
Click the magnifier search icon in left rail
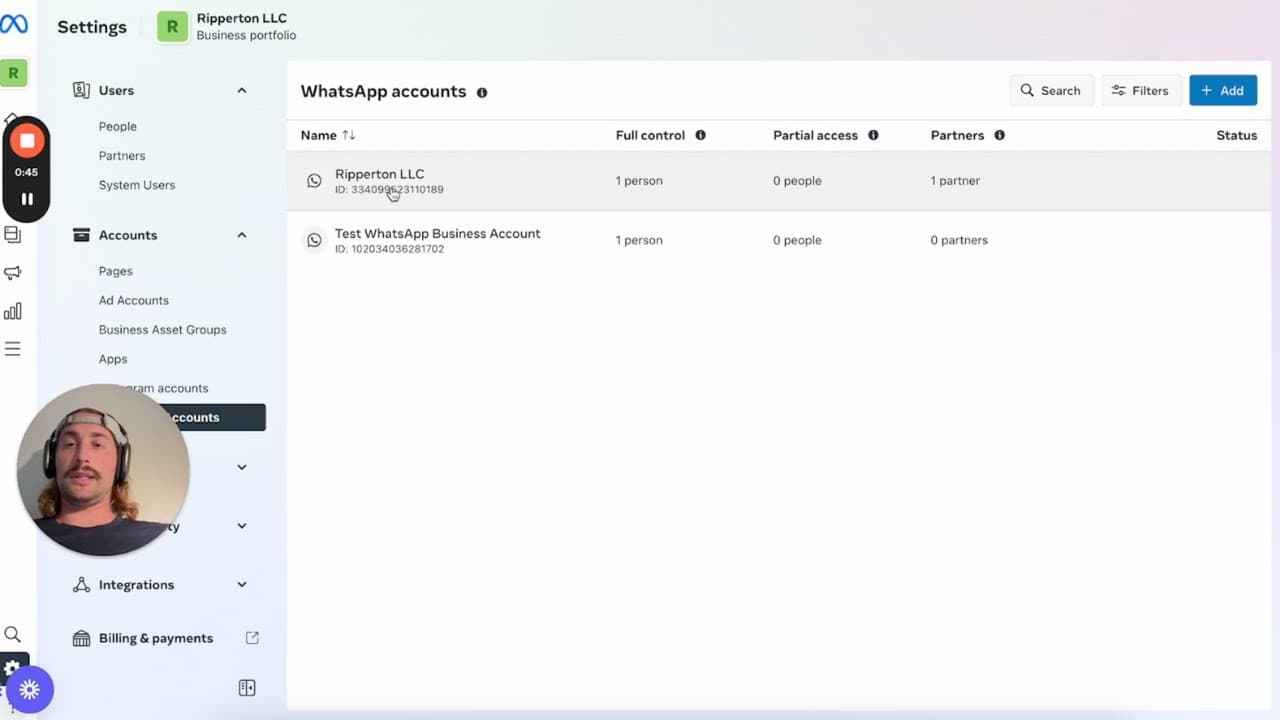pos(12,634)
